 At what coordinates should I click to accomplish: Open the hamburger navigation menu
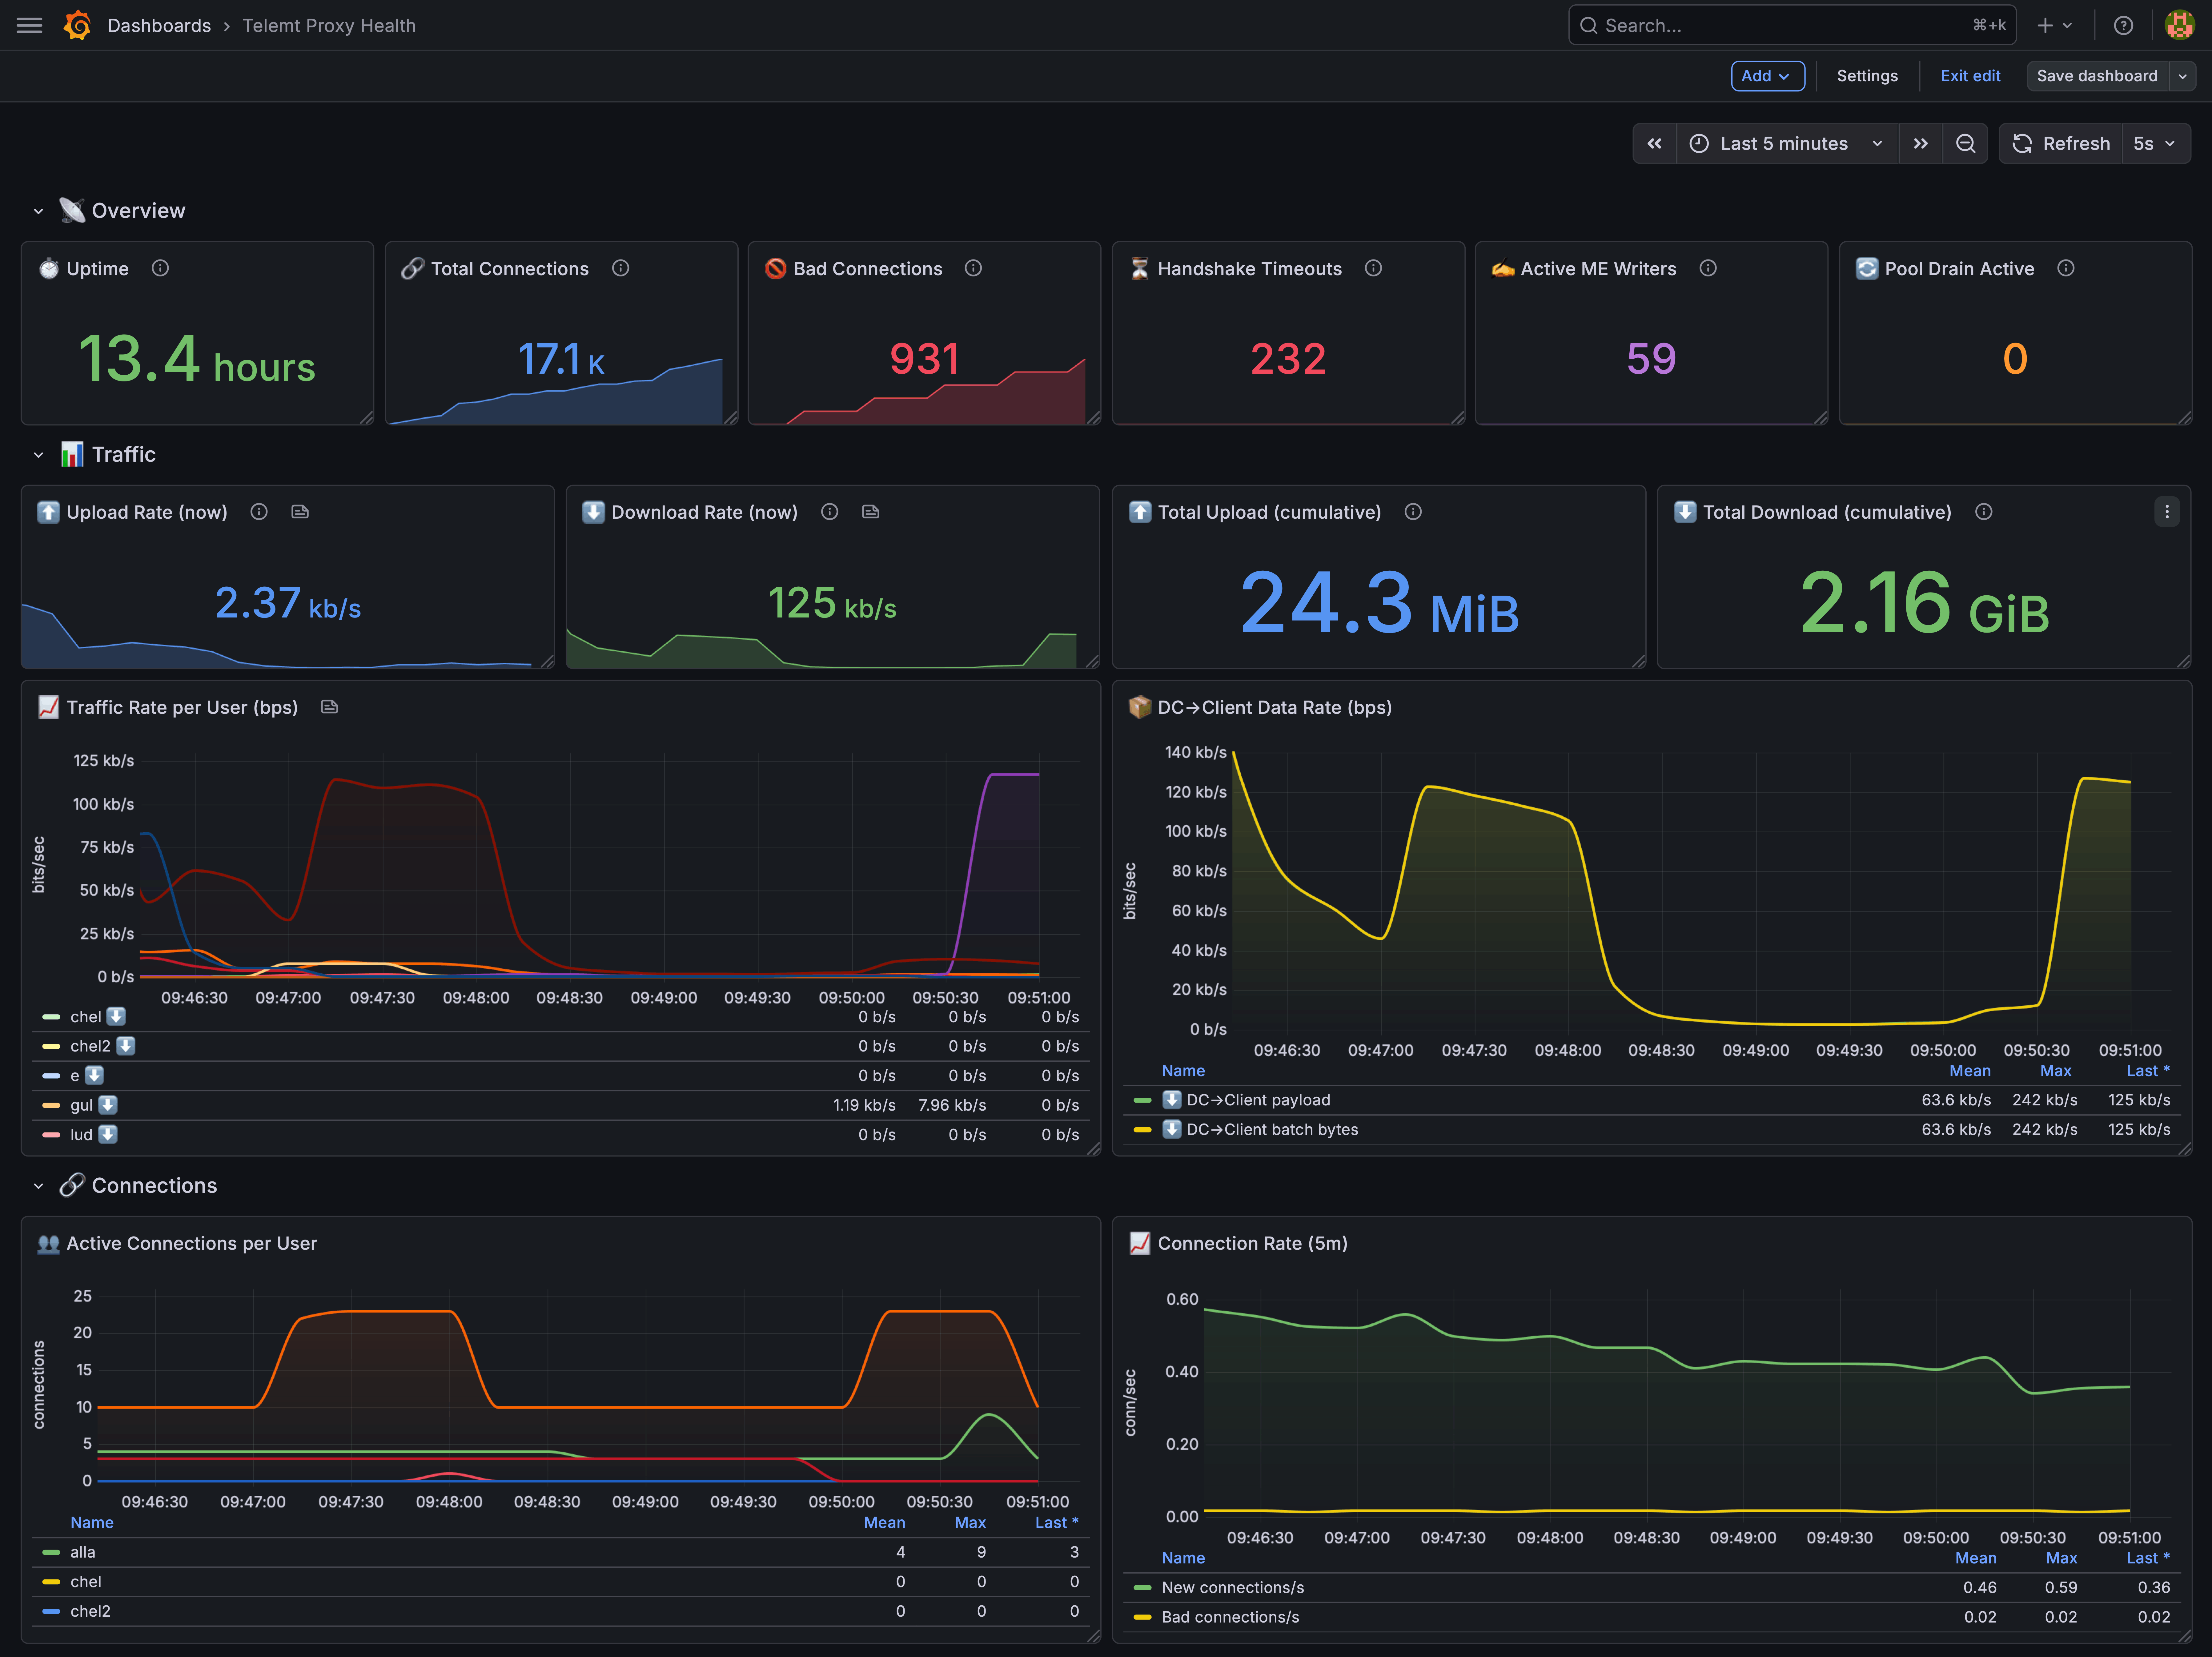pos(30,25)
